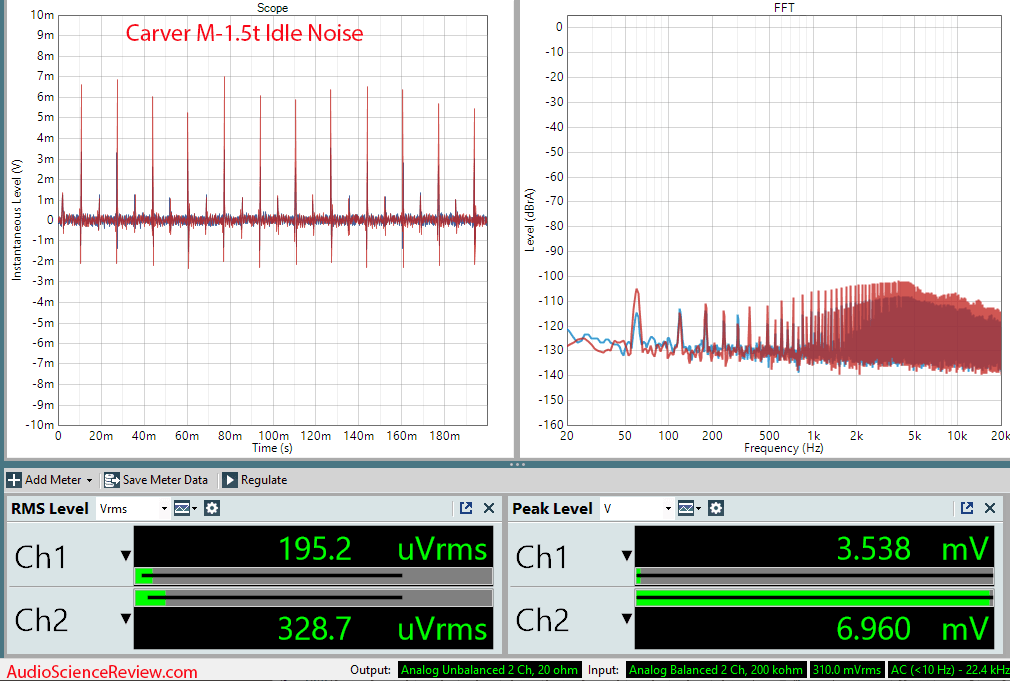Viewport: 1010px width, 681px height.
Task: Click the Regulate play button
Action: pyautogui.click(x=229, y=480)
